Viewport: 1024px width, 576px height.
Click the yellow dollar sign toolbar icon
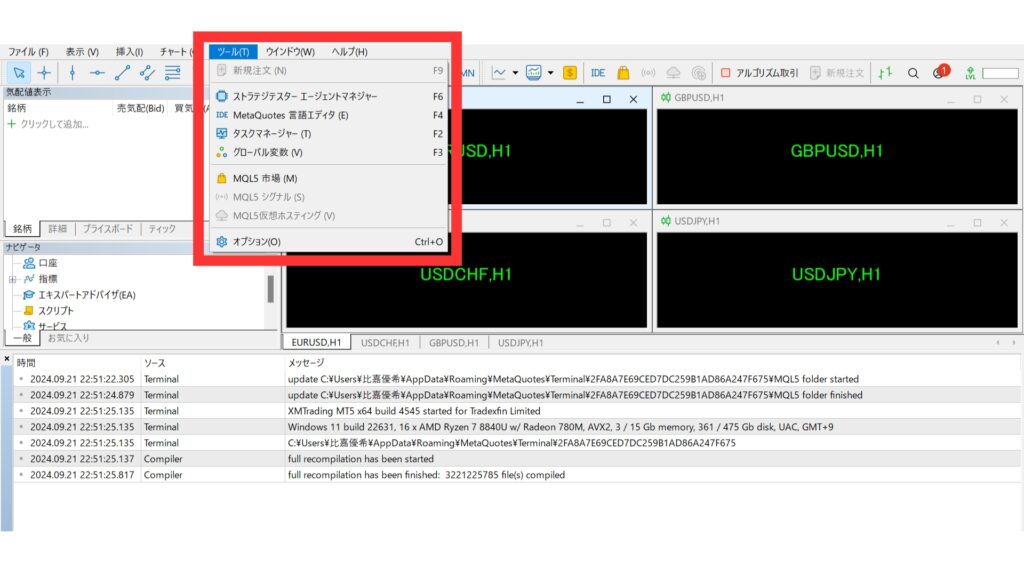(570, 72)
